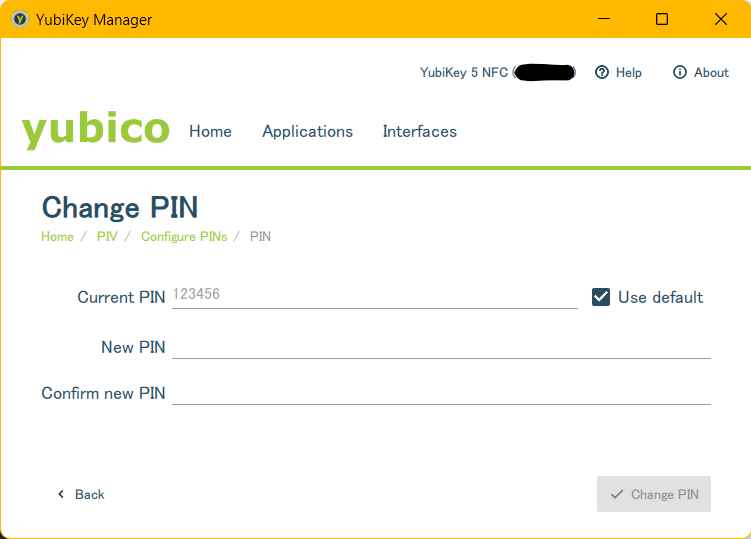Click the Change PIN button
The width and height of the screenshot is (751, 539).
point(654,494)
